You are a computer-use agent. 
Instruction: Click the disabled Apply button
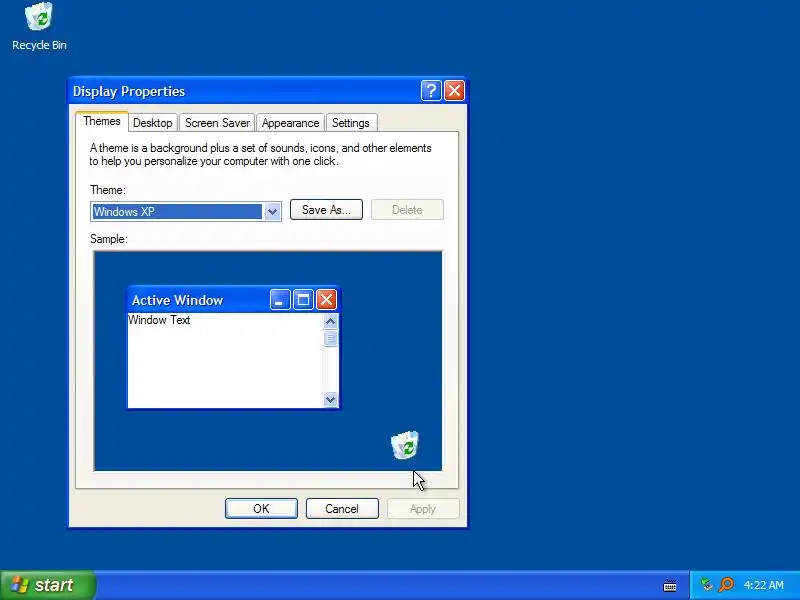(x=423, y=509)
